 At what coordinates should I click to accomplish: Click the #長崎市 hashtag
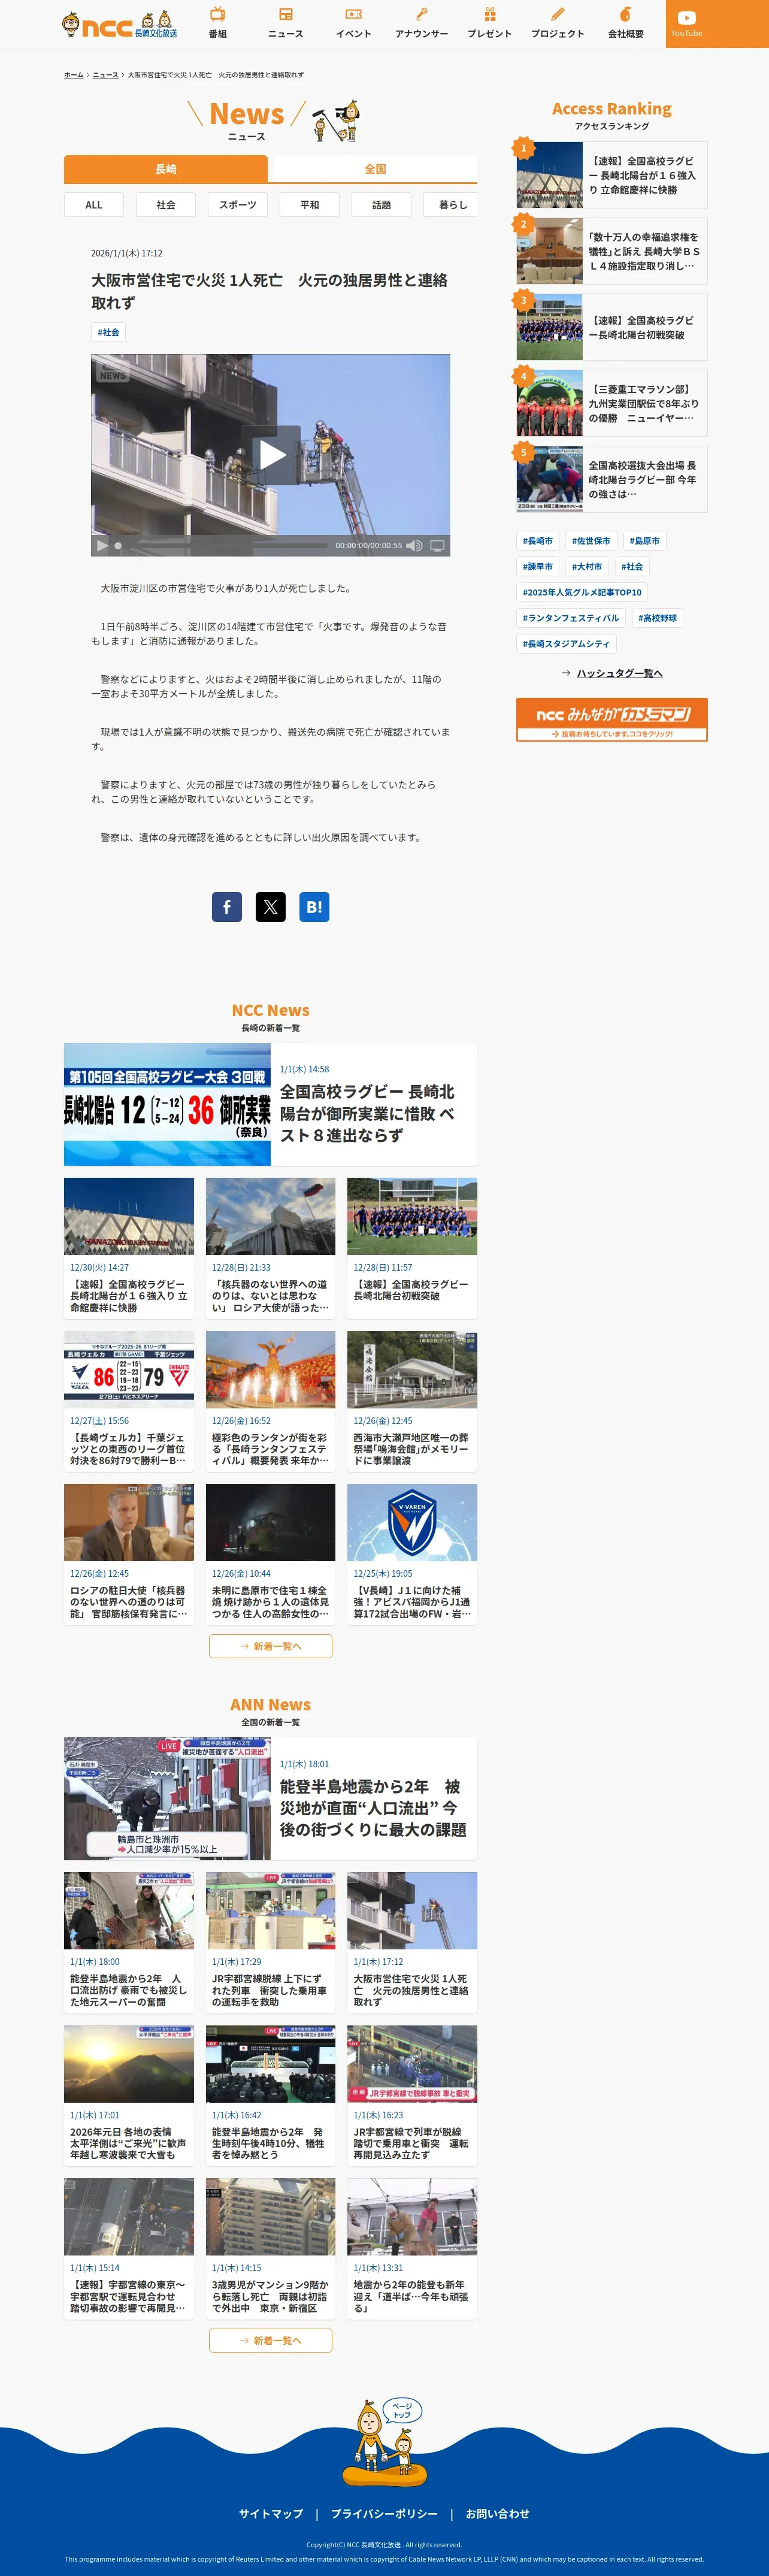pos(538,541)
